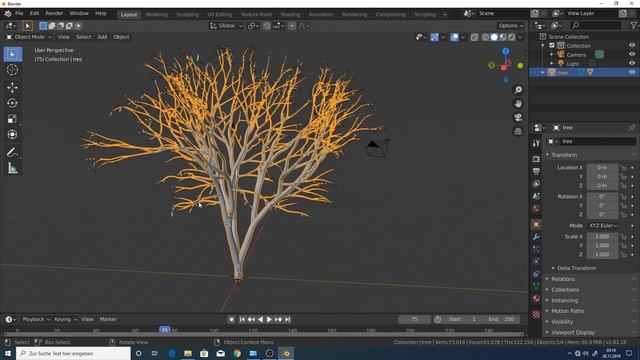Screen dimensions: 640x360
Task: Open the Tool properties tab
Action: (536, 143)
